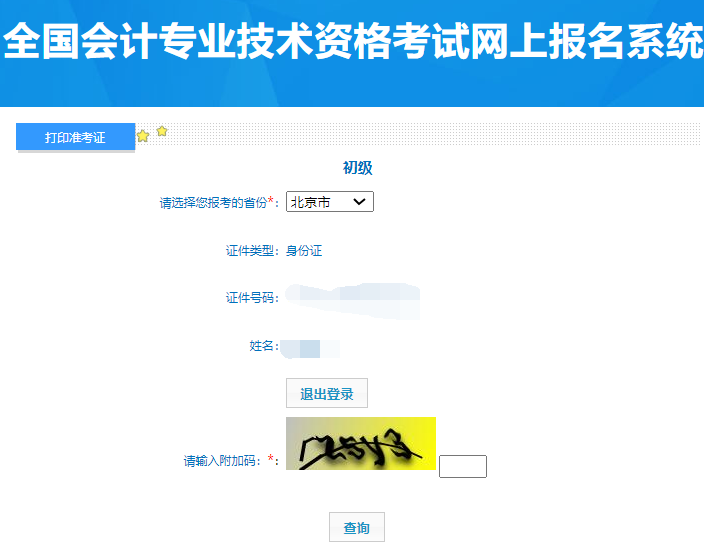Click the chevron arrow in province selector
The width and height of the screenshot is (704, 557).
(359, 202)
